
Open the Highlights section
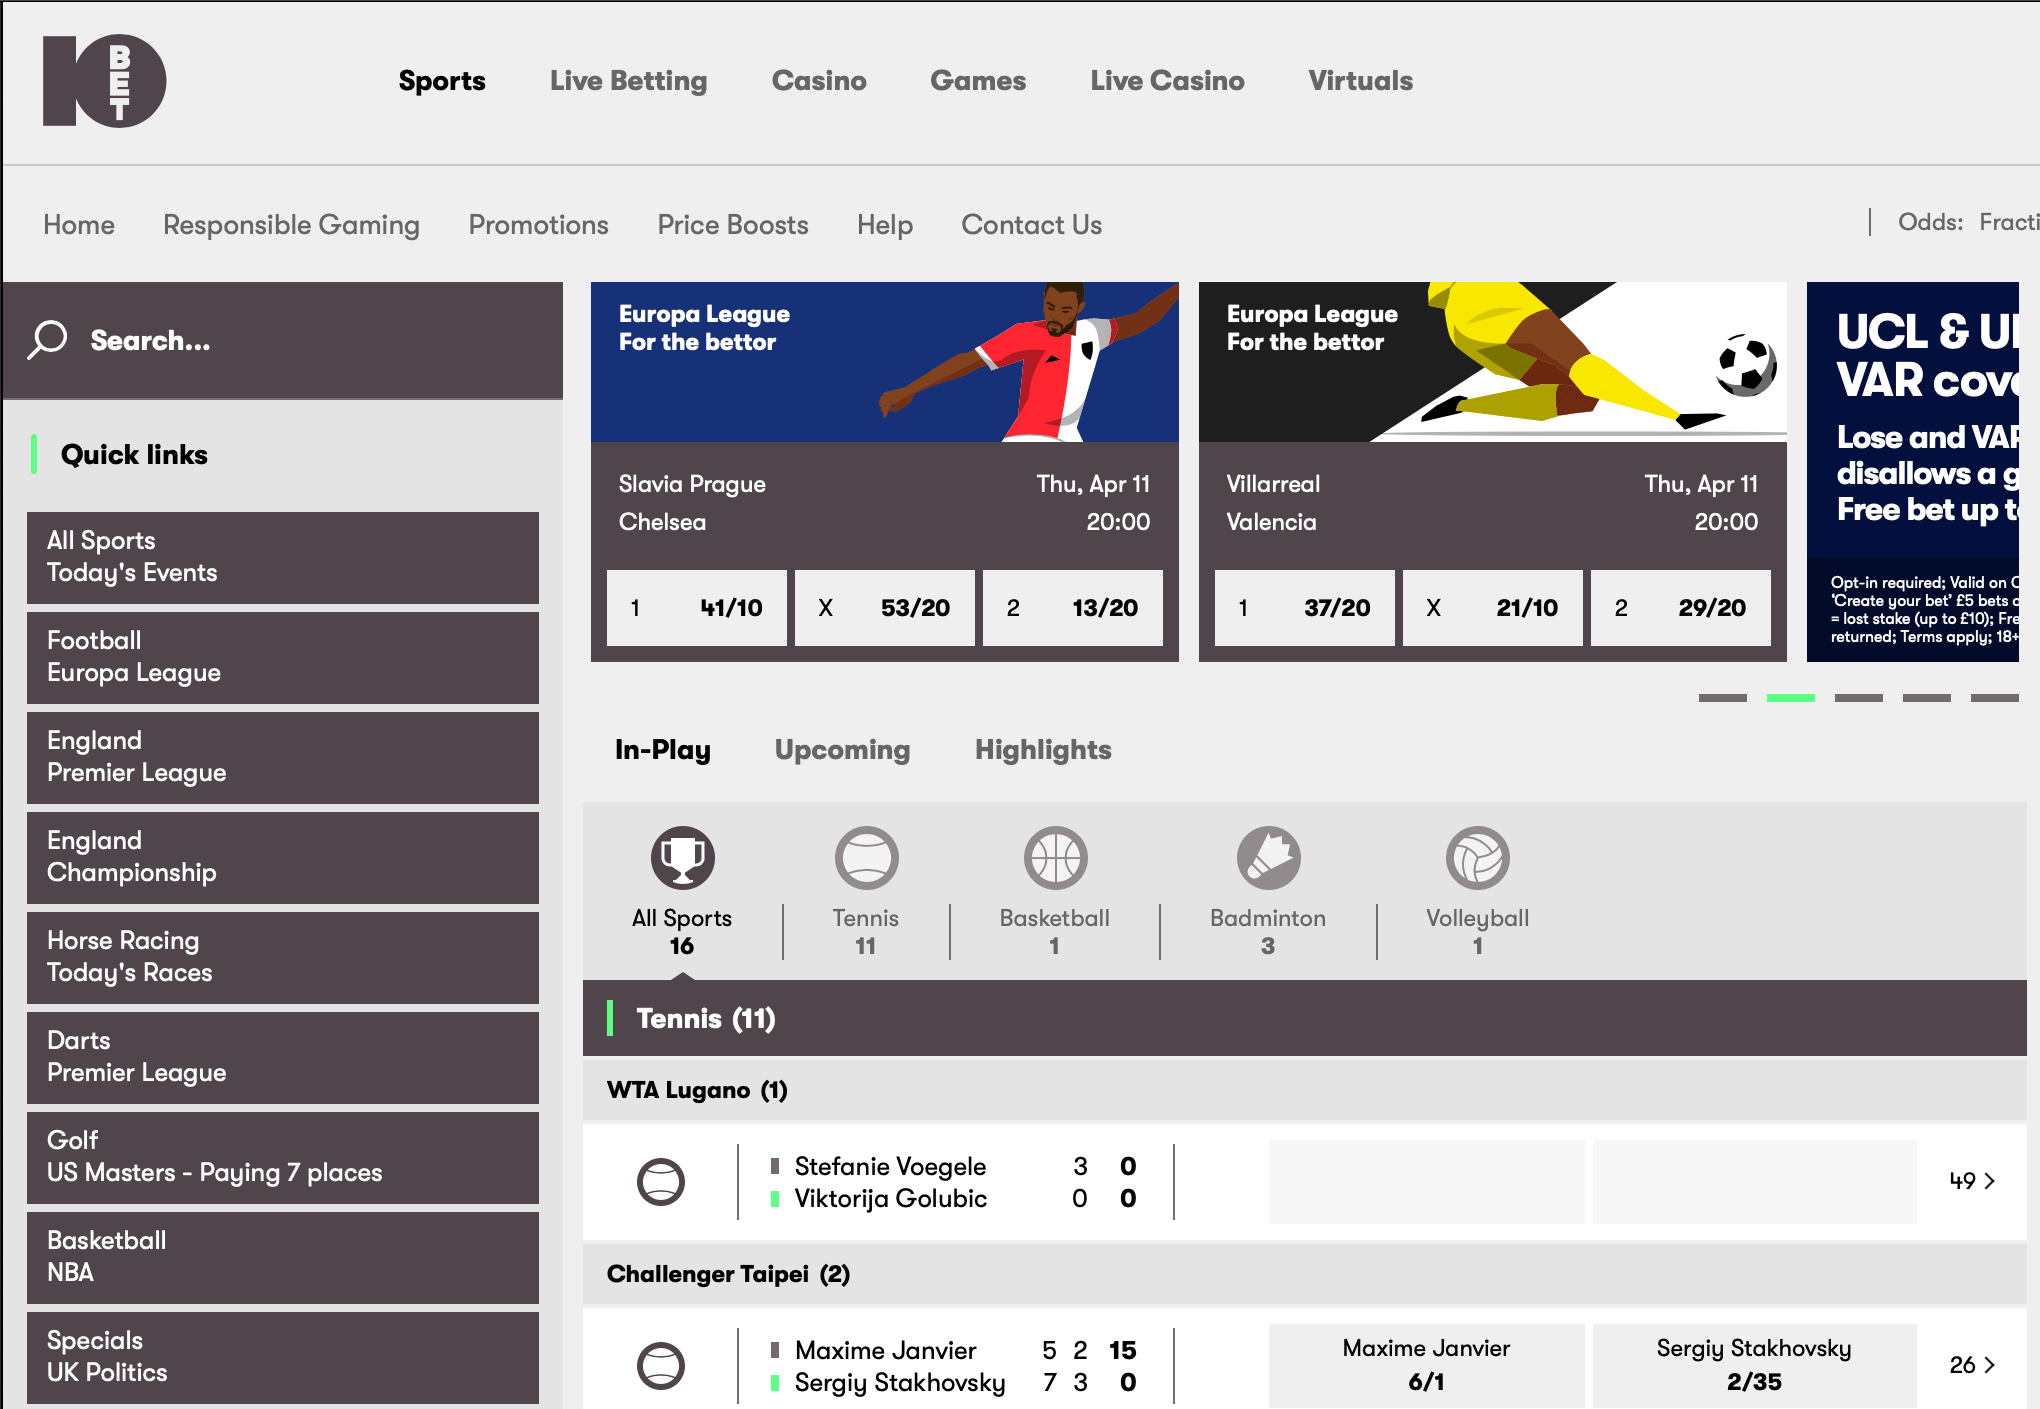click(1043, 749)
